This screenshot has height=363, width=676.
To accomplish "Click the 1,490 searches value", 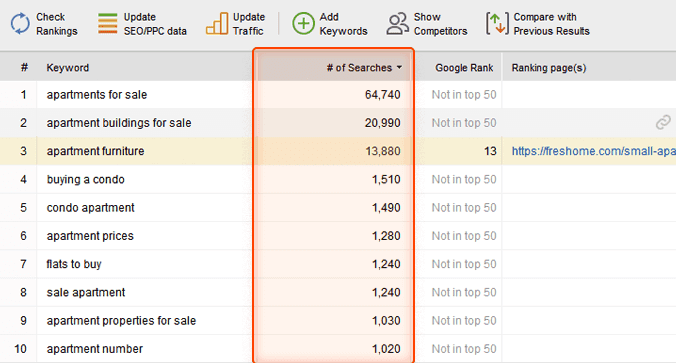I will coord(386,208).
